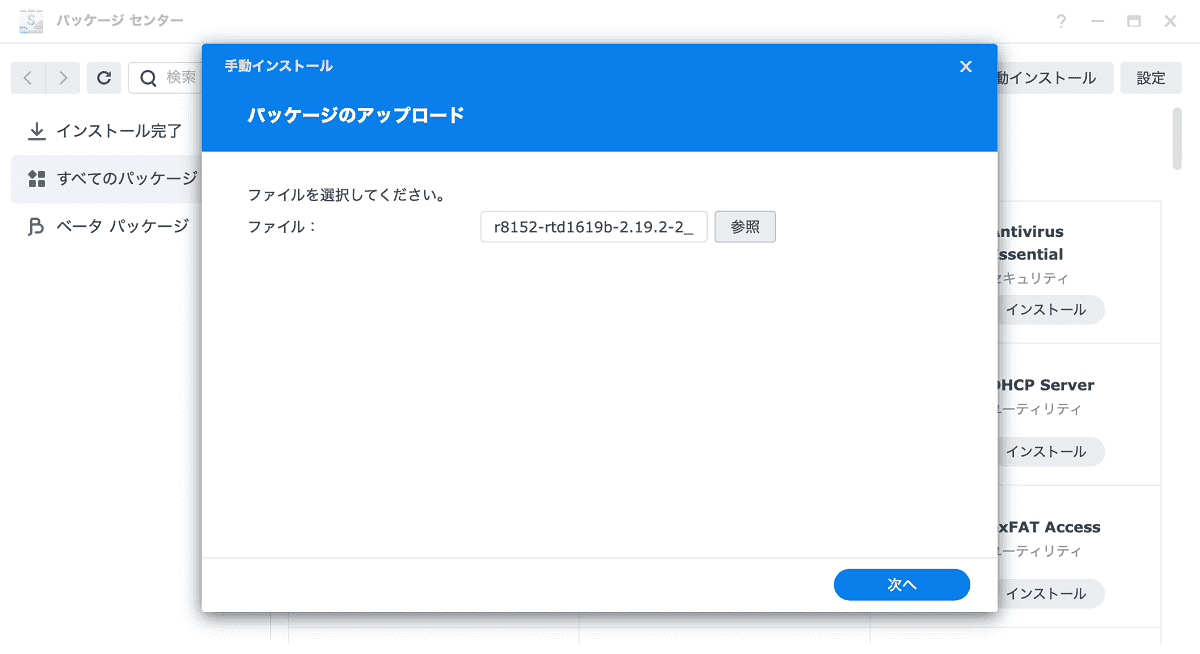Minimize the Package Center window
Screen dimensions: 1200x654
(1098, 21)
